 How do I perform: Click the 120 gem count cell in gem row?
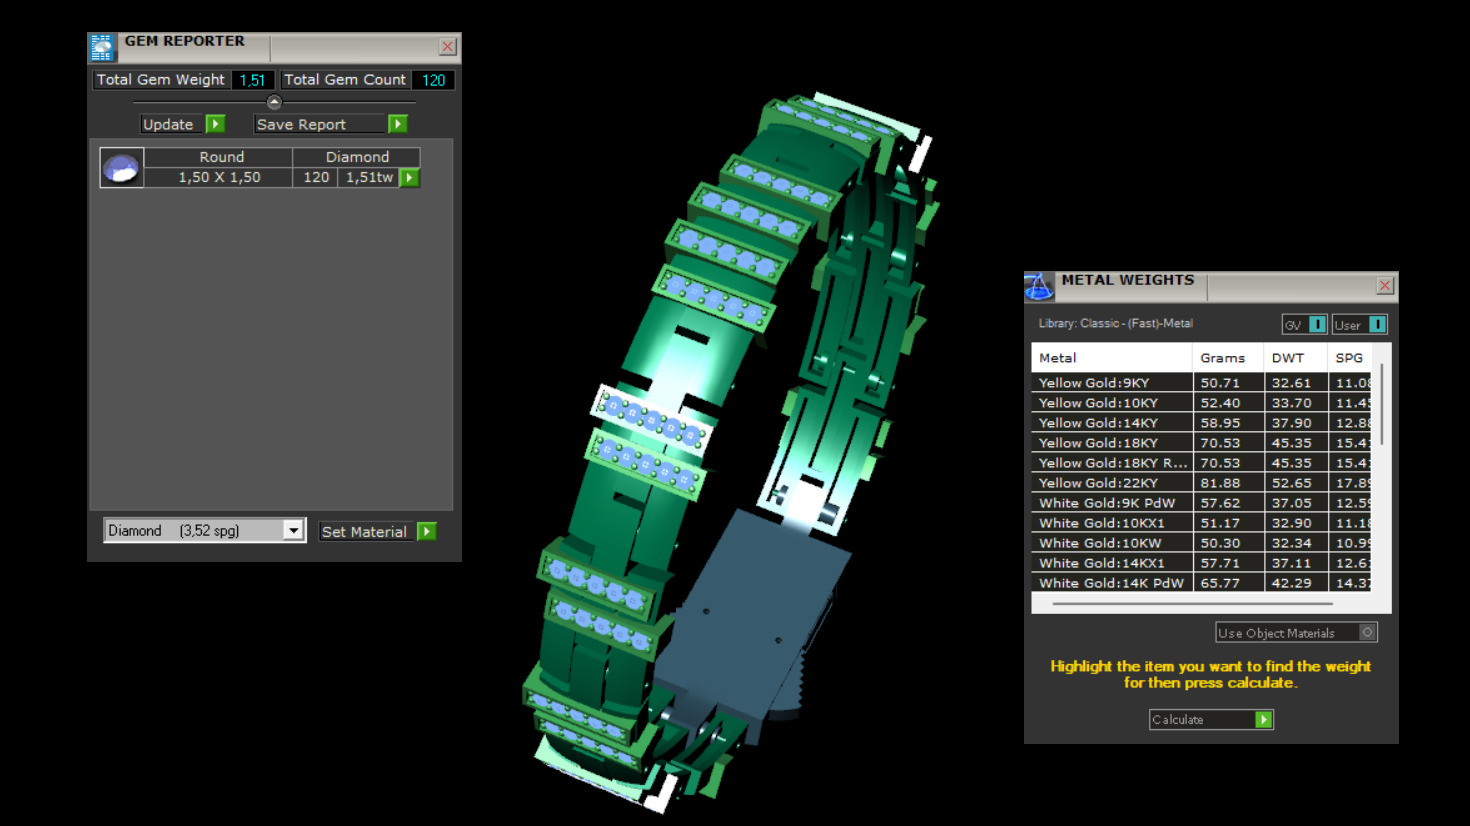(316, 177)
